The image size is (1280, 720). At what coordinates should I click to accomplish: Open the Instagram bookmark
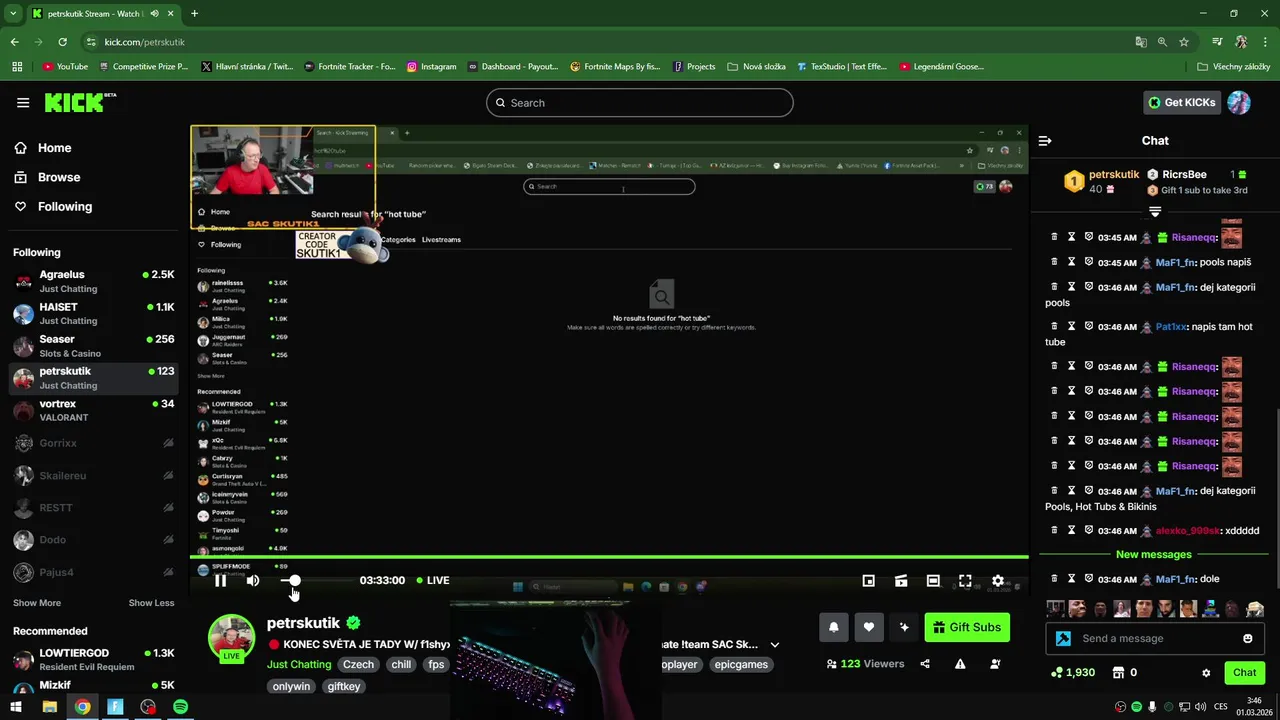coord(431,67)
